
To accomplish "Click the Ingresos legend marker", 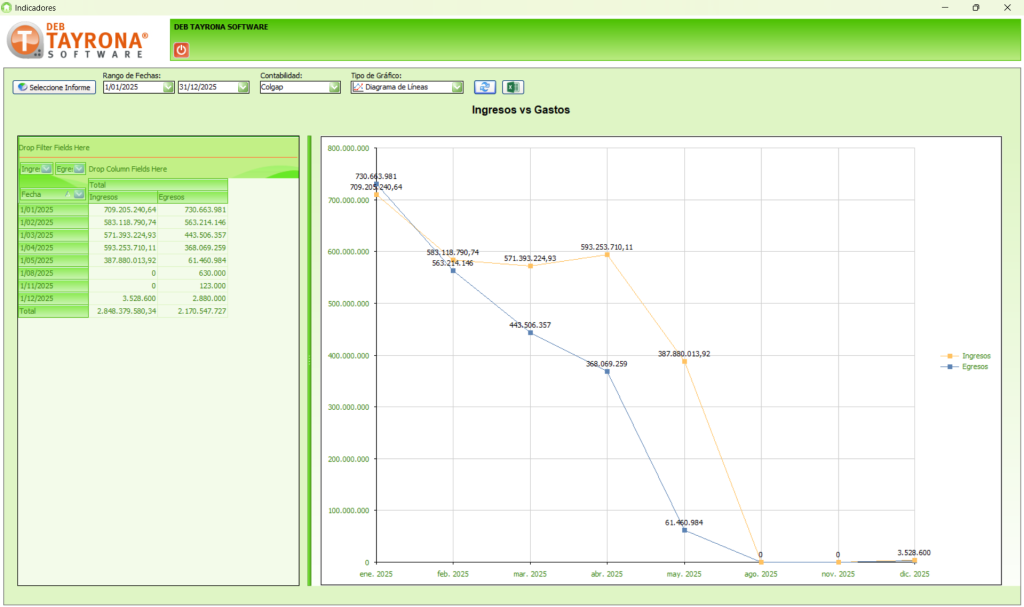I will (949, 355).
